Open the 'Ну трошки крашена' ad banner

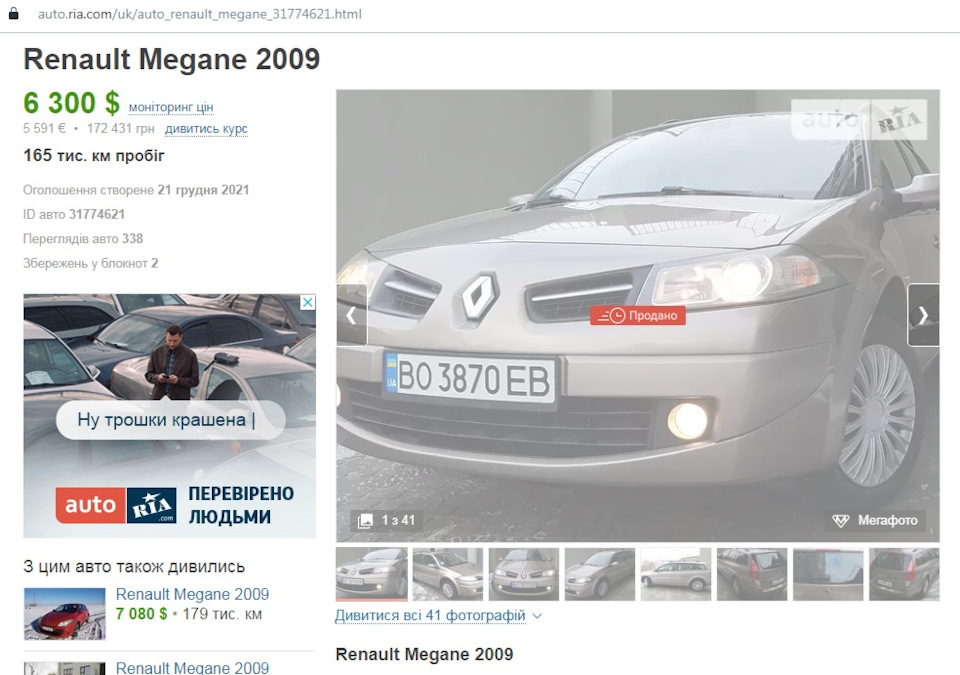click(170, 416)
